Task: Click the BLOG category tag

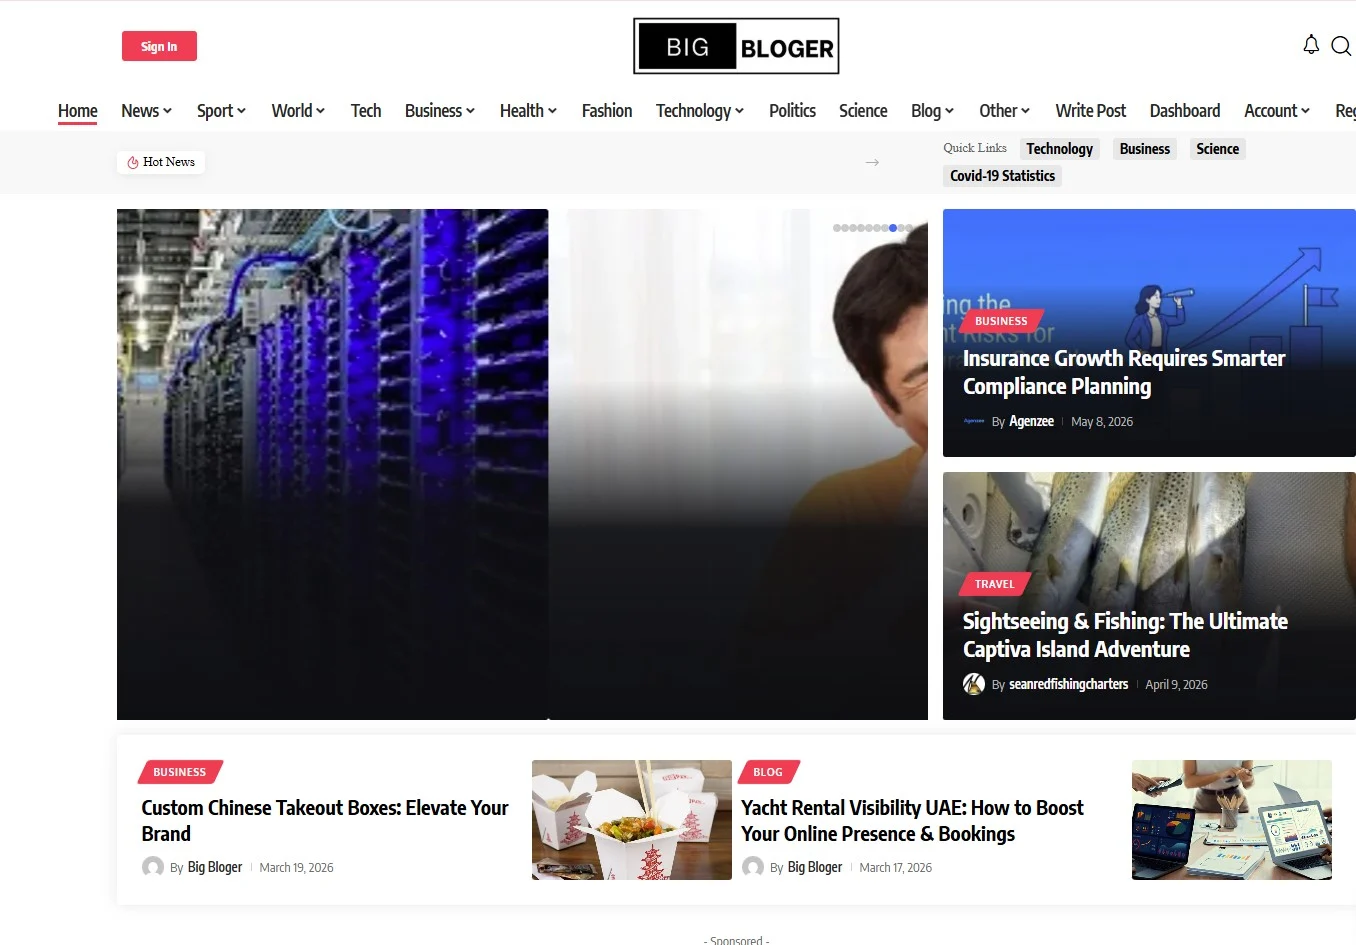Action: point(768,772)
